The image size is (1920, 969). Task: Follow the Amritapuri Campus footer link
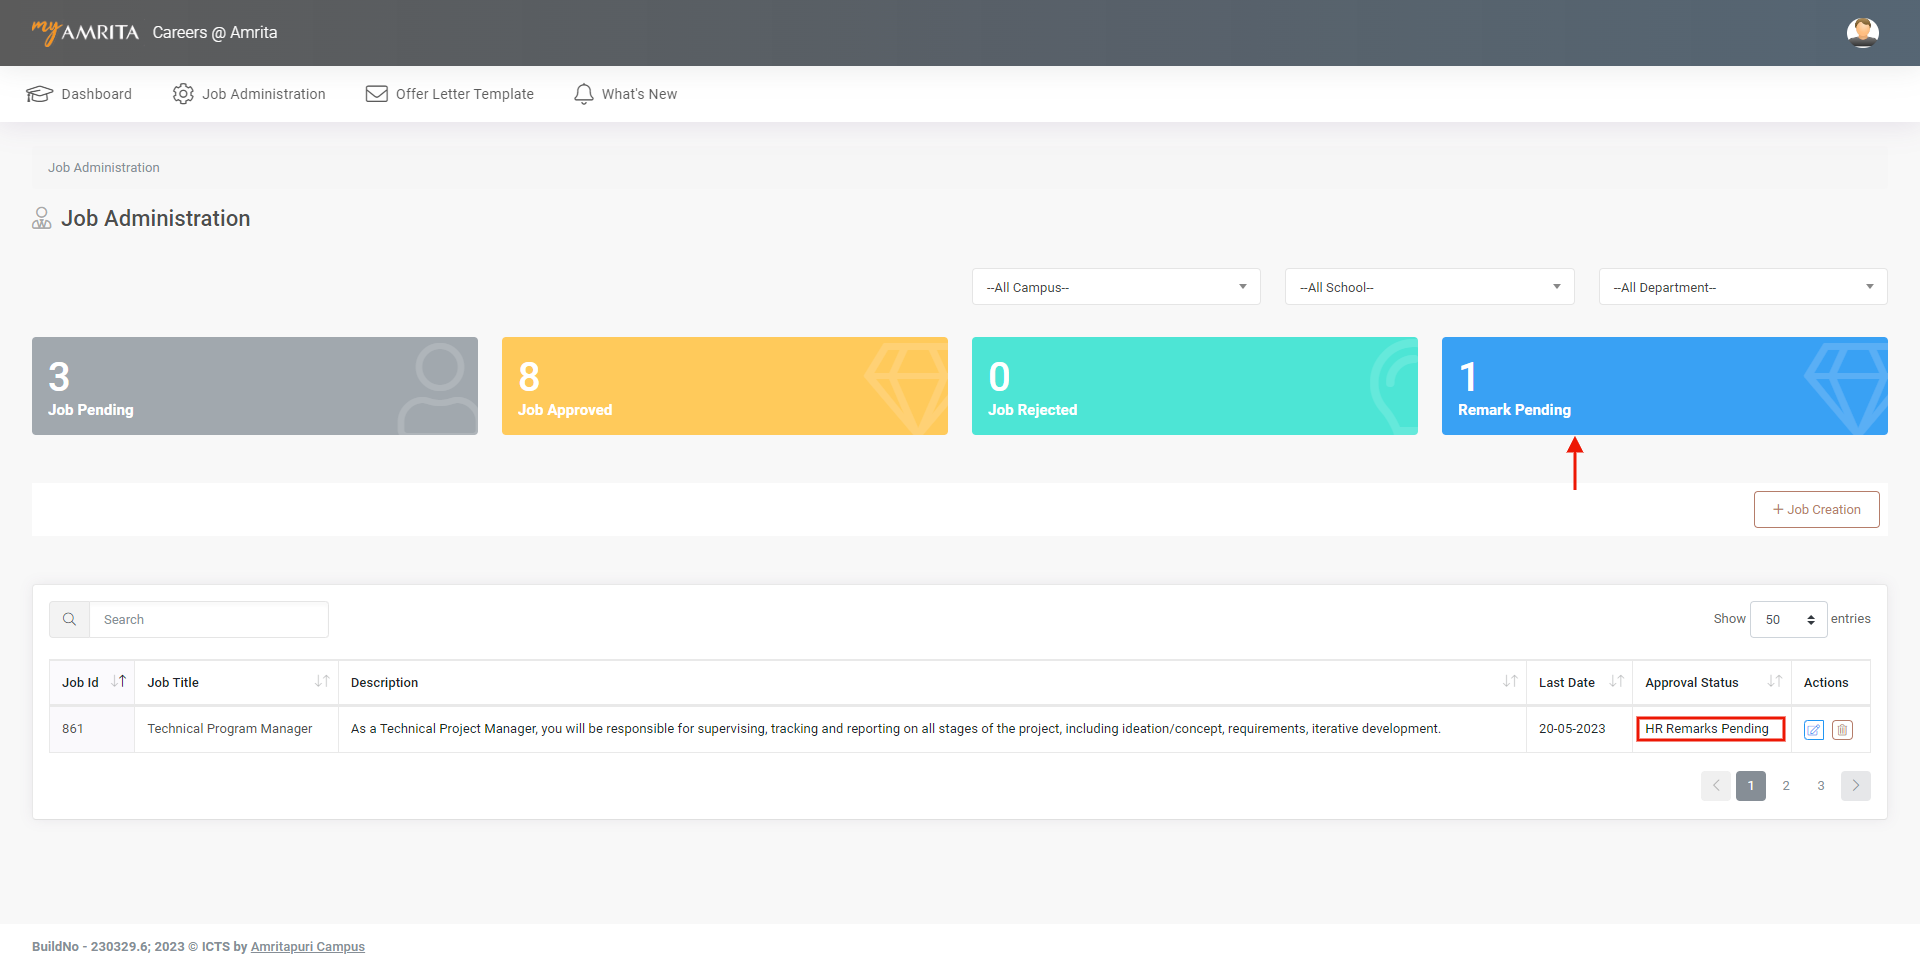click(x=307, y=947)
